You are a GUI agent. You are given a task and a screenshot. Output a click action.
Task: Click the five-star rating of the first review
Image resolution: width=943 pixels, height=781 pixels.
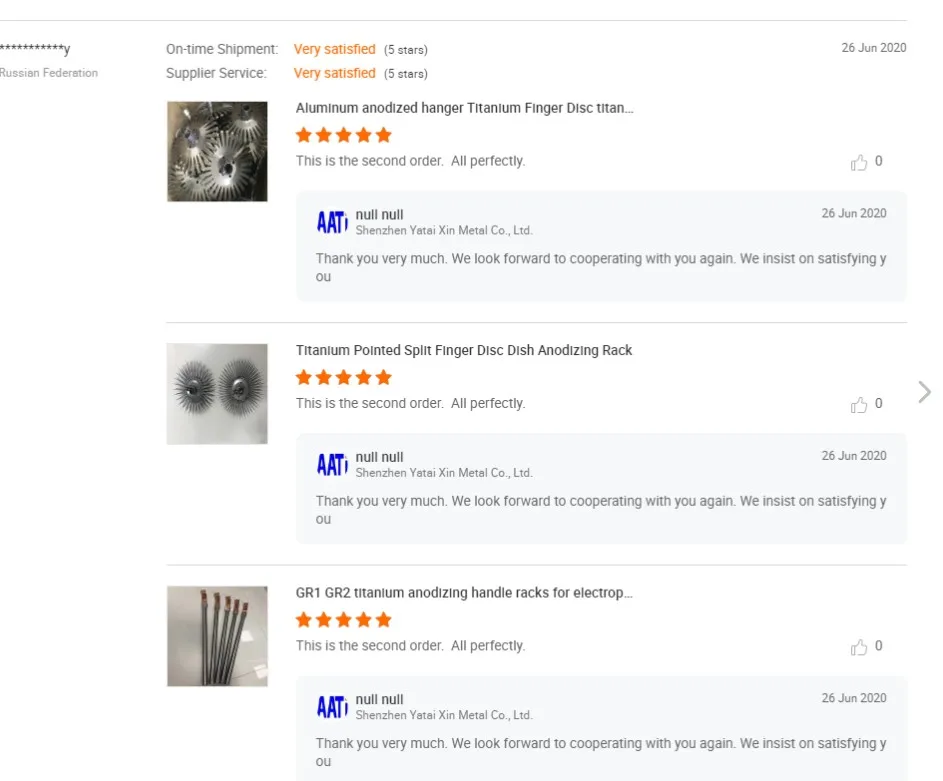point(343,135)
